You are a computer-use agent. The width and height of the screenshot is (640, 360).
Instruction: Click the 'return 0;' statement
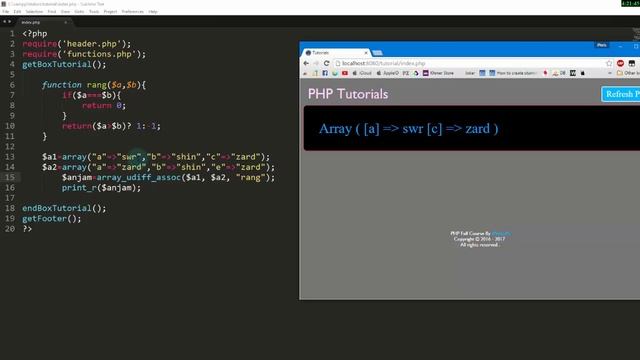coord(104,105)
